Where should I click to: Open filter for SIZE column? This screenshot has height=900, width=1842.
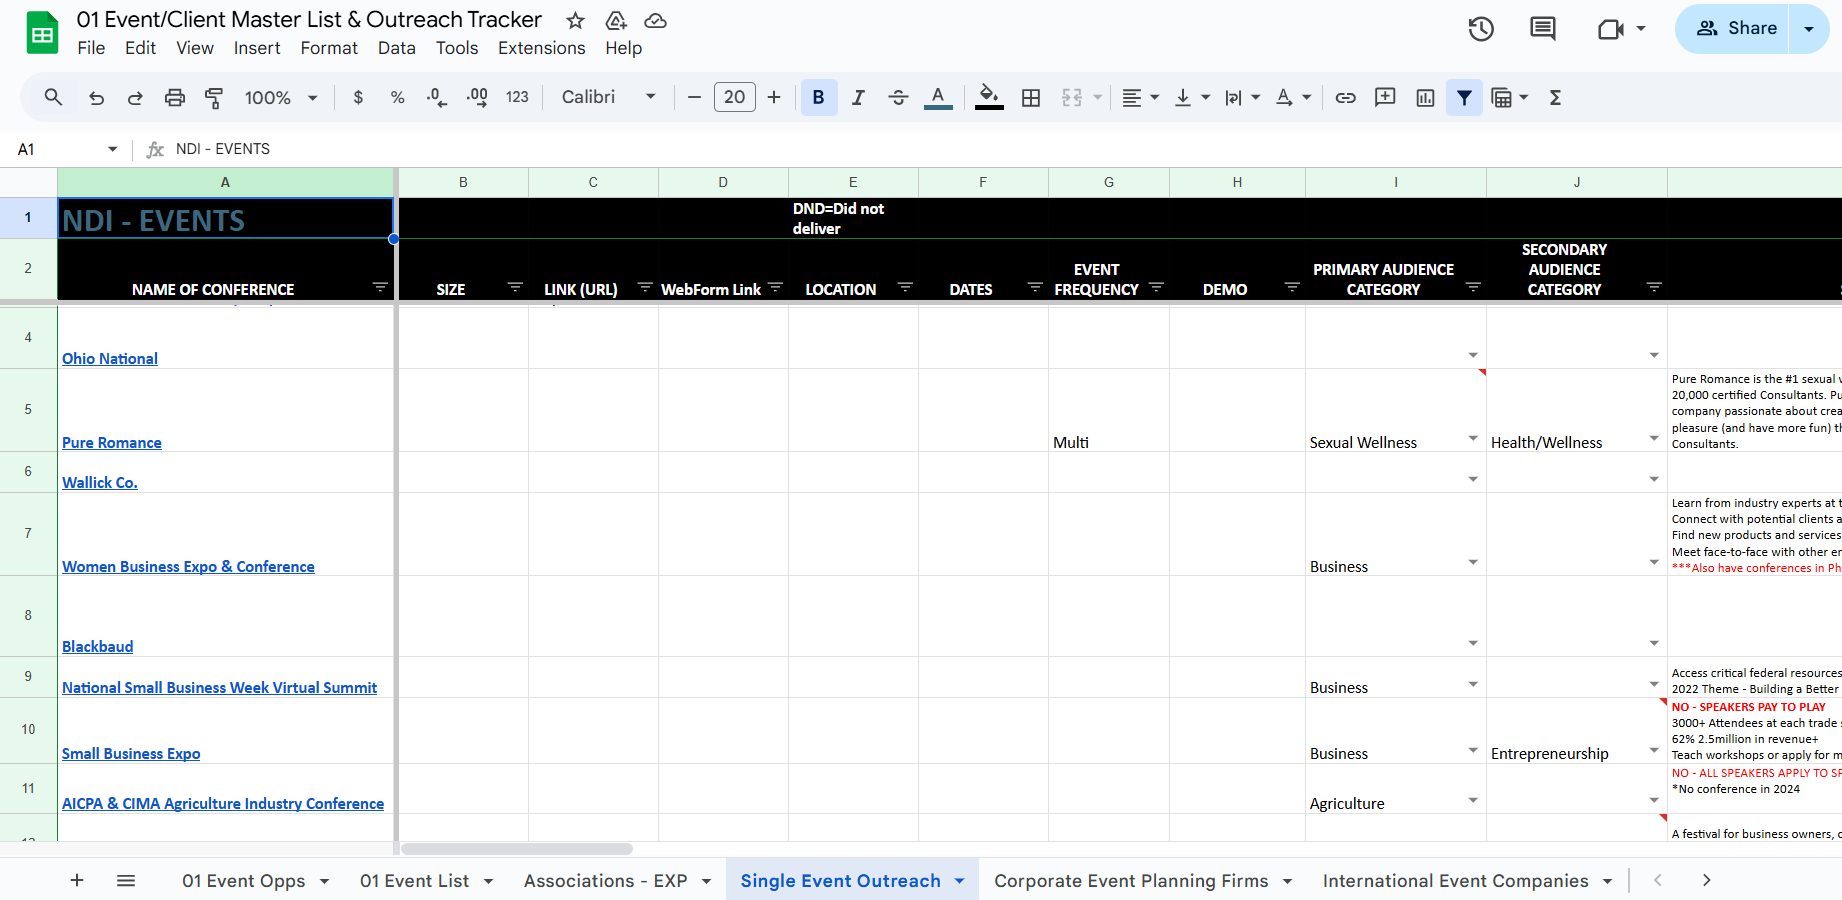[515, 288]
